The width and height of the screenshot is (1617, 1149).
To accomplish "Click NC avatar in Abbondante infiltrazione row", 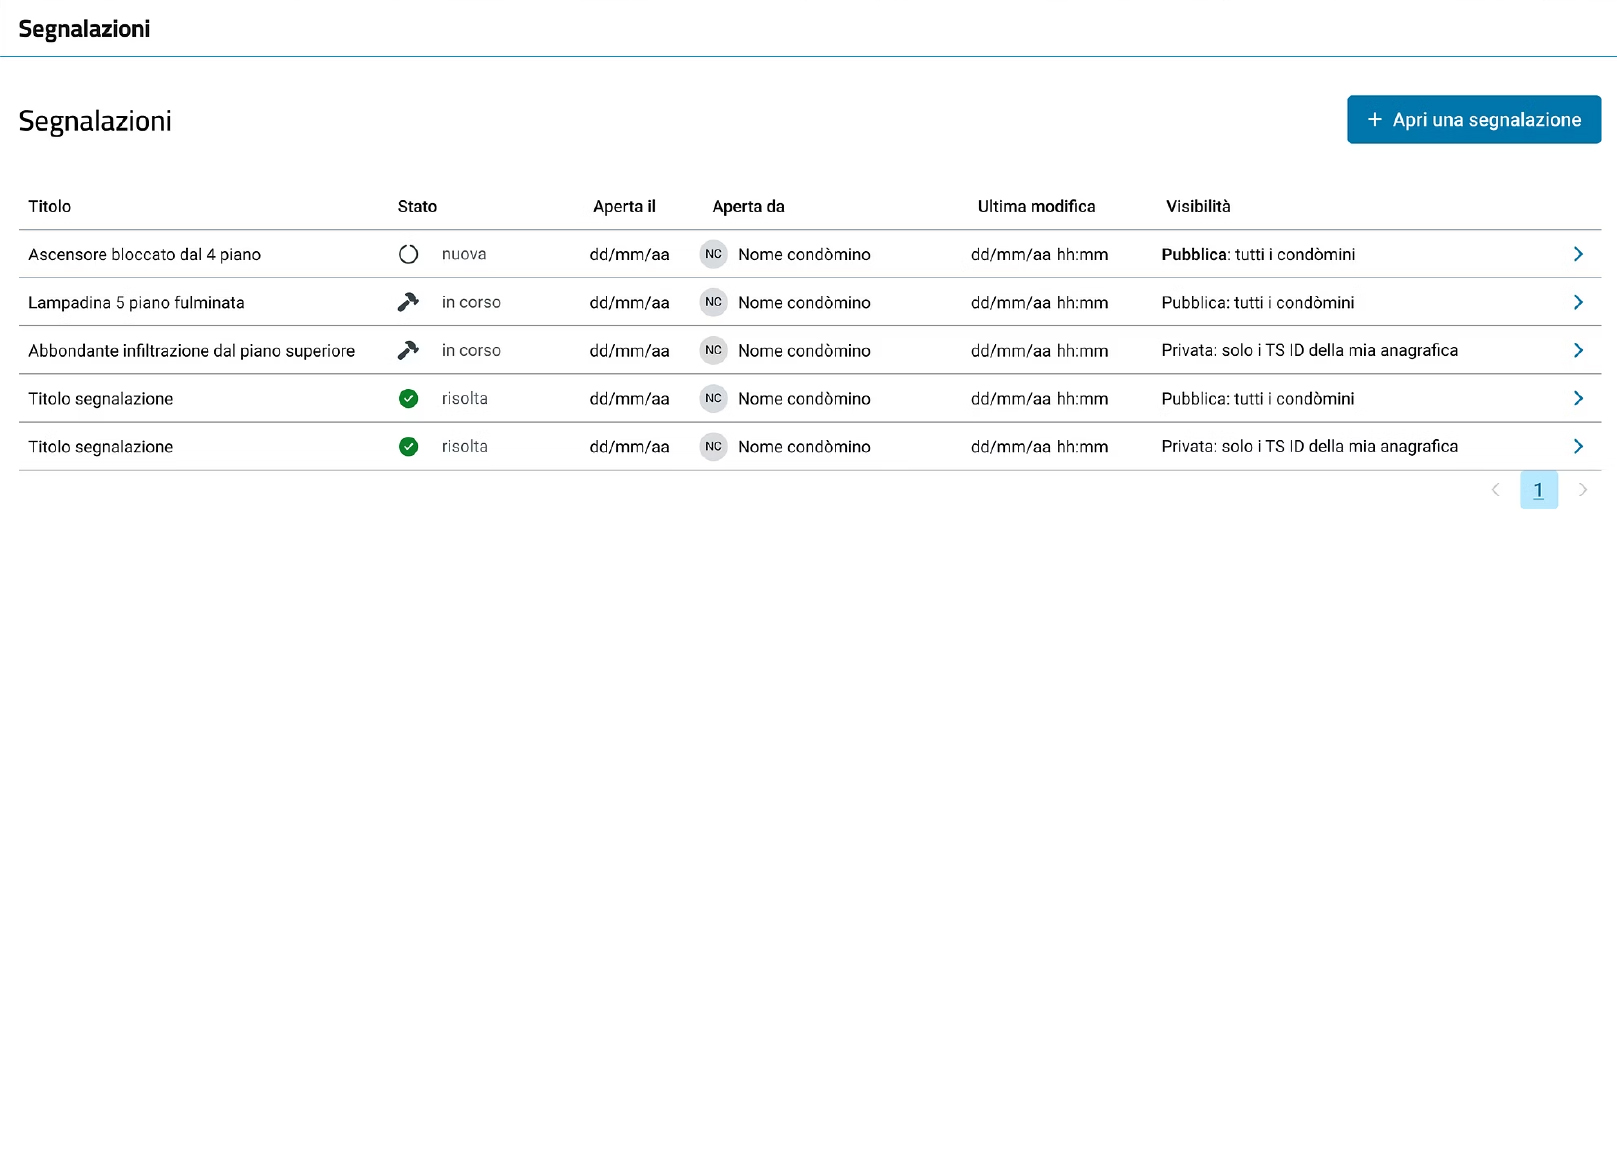I will (713, 350).
